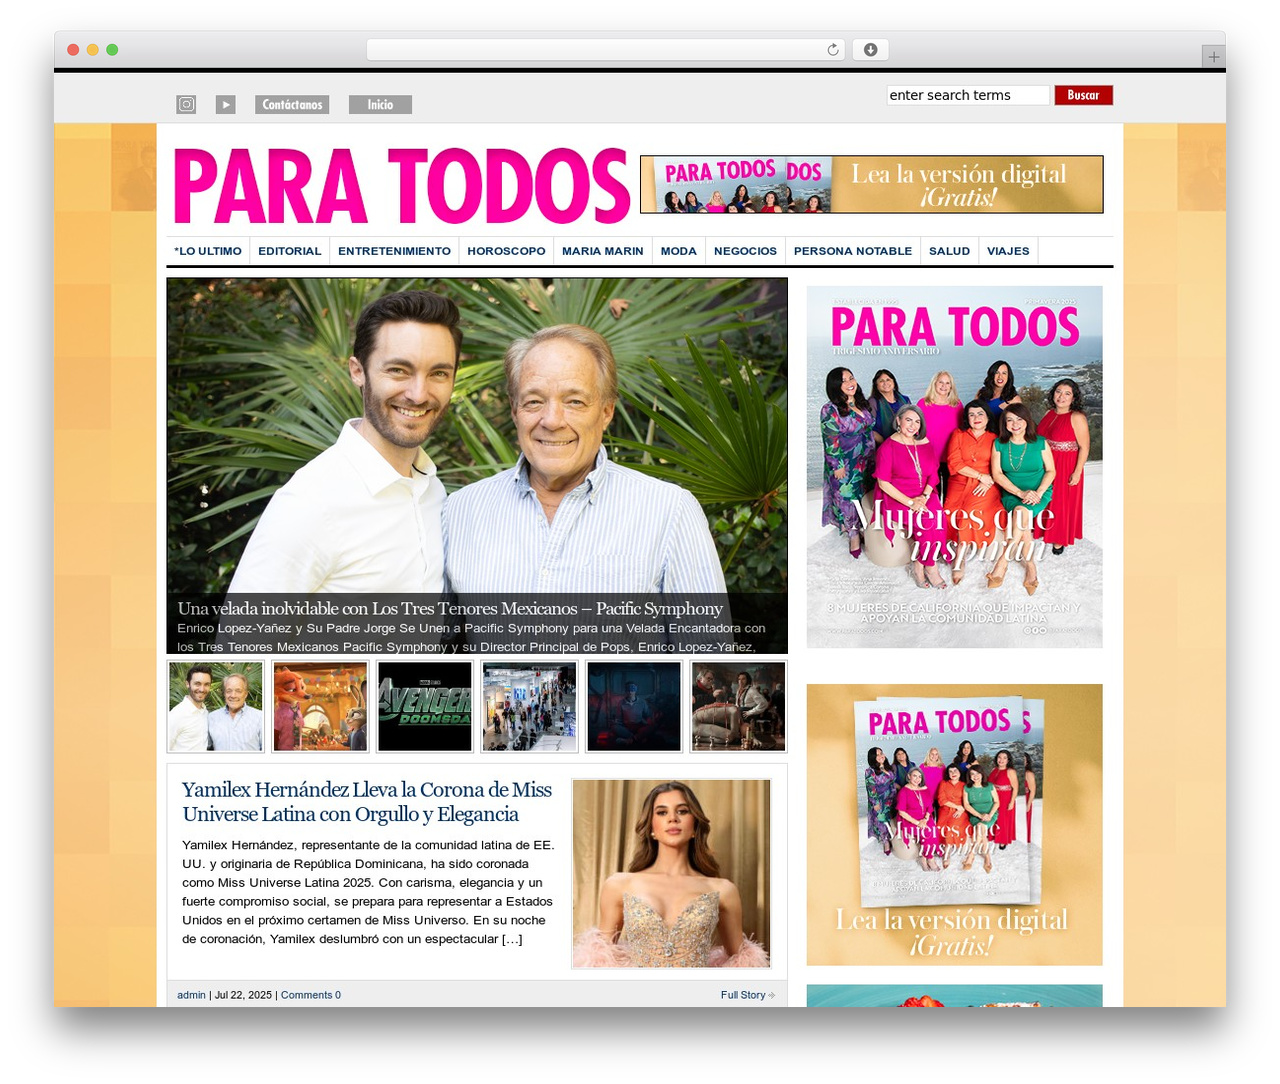Screen dimensions: 1280x1084
Task: Click the Buscar search button
Action: tap(1083, 95)
